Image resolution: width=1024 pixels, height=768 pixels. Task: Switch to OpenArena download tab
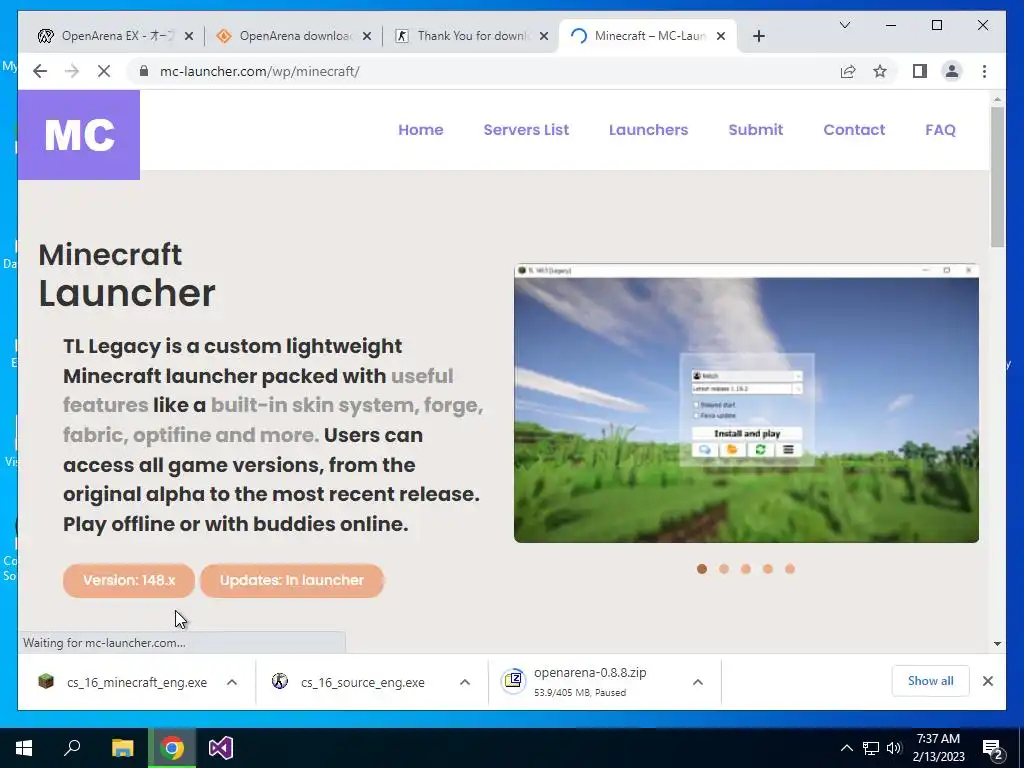pos(294,36)
